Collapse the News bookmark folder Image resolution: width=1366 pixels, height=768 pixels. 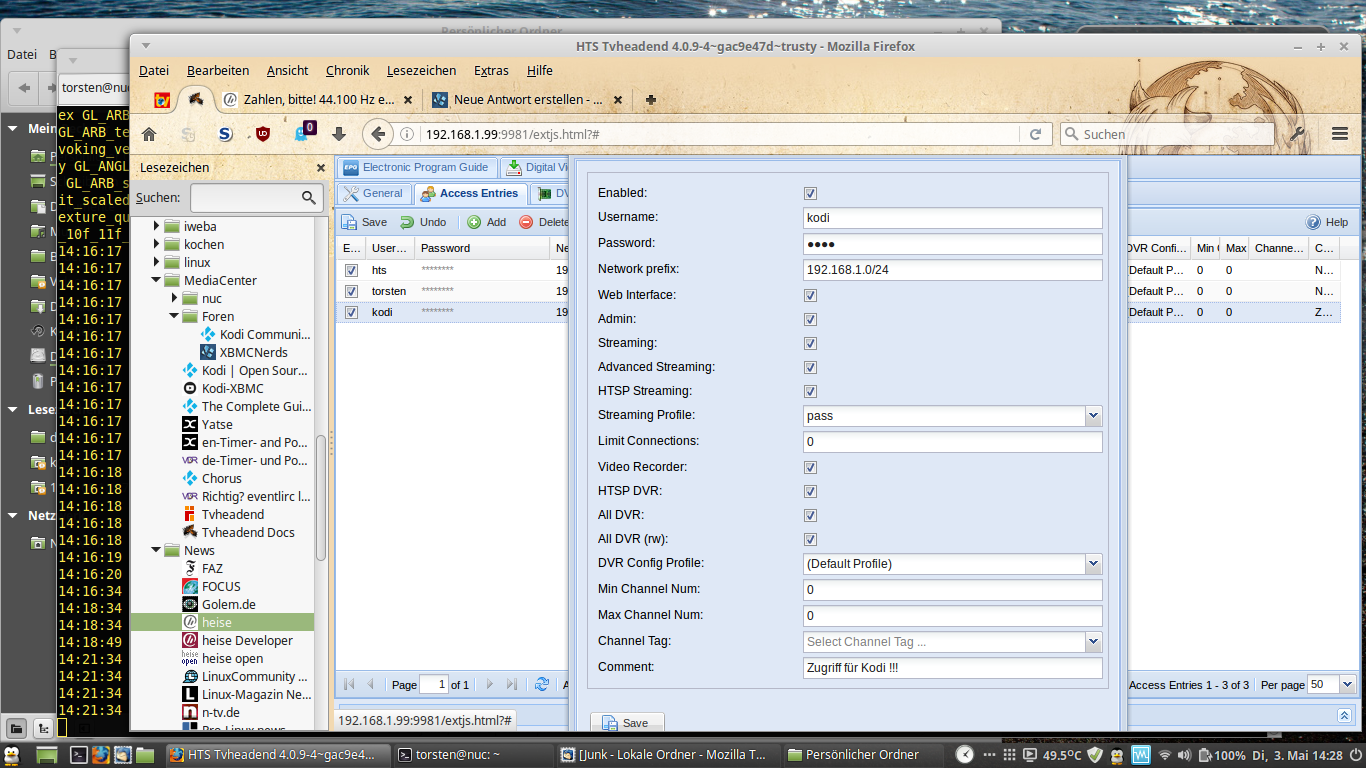[157, 550]
